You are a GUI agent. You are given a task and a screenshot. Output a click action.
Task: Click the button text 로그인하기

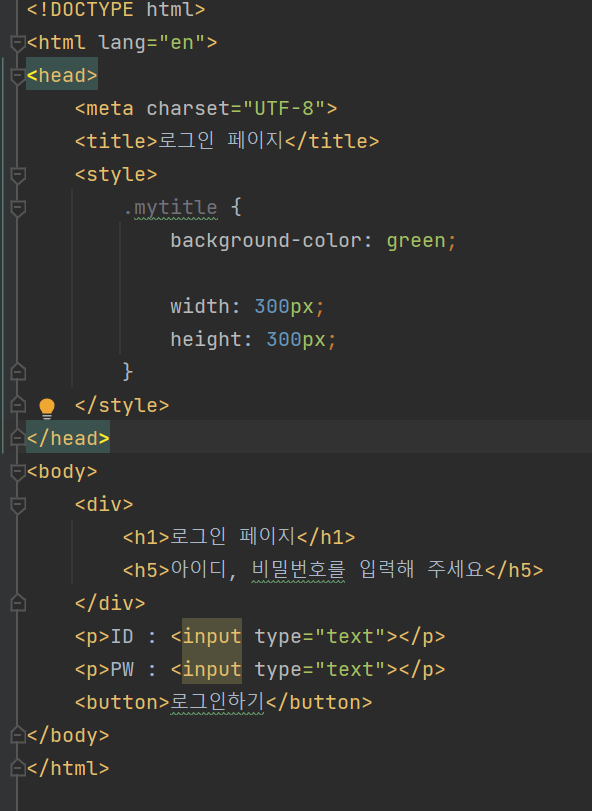pyautogui.click(x=217, y=702)
